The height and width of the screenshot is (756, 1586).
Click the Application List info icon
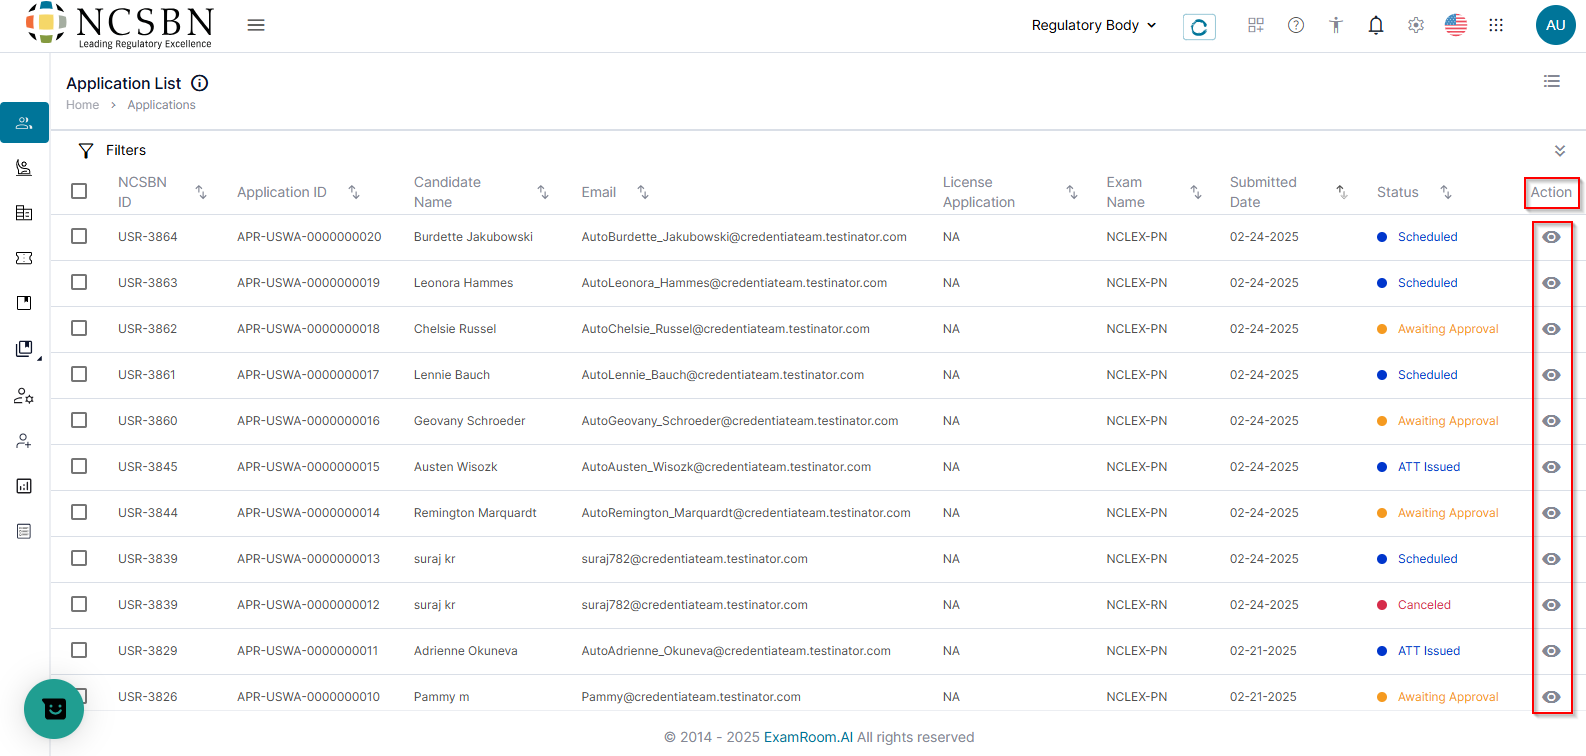click(x=200, y=83)
